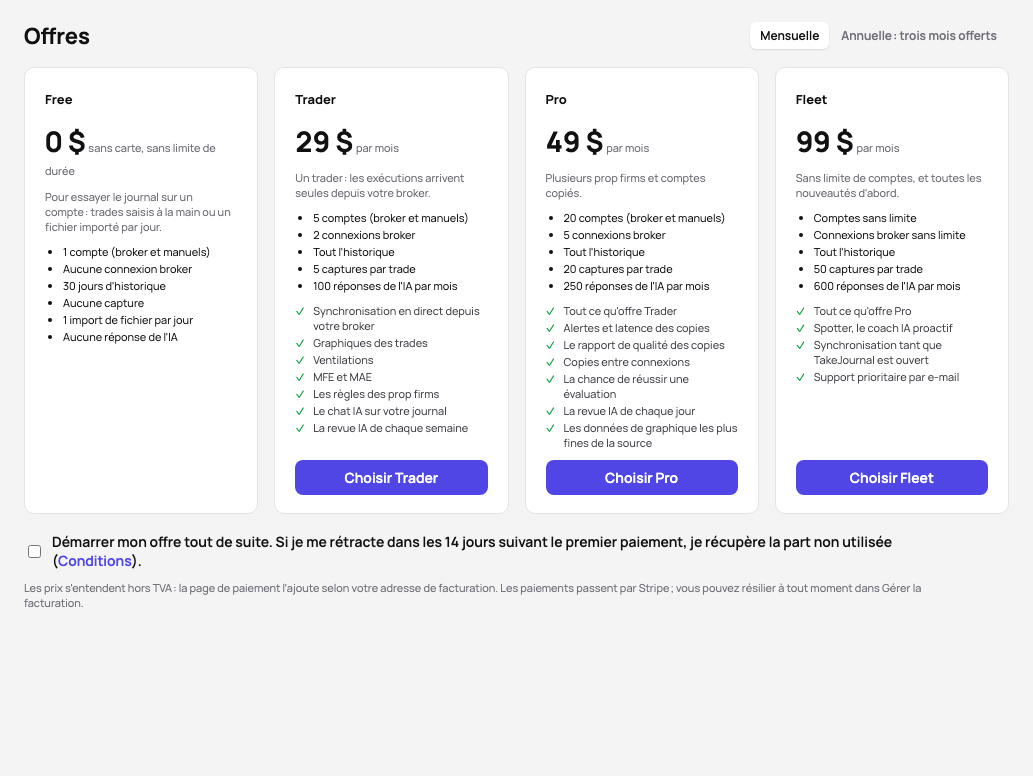
Task: Click the 49 $ price
Action: coord(574,142)
